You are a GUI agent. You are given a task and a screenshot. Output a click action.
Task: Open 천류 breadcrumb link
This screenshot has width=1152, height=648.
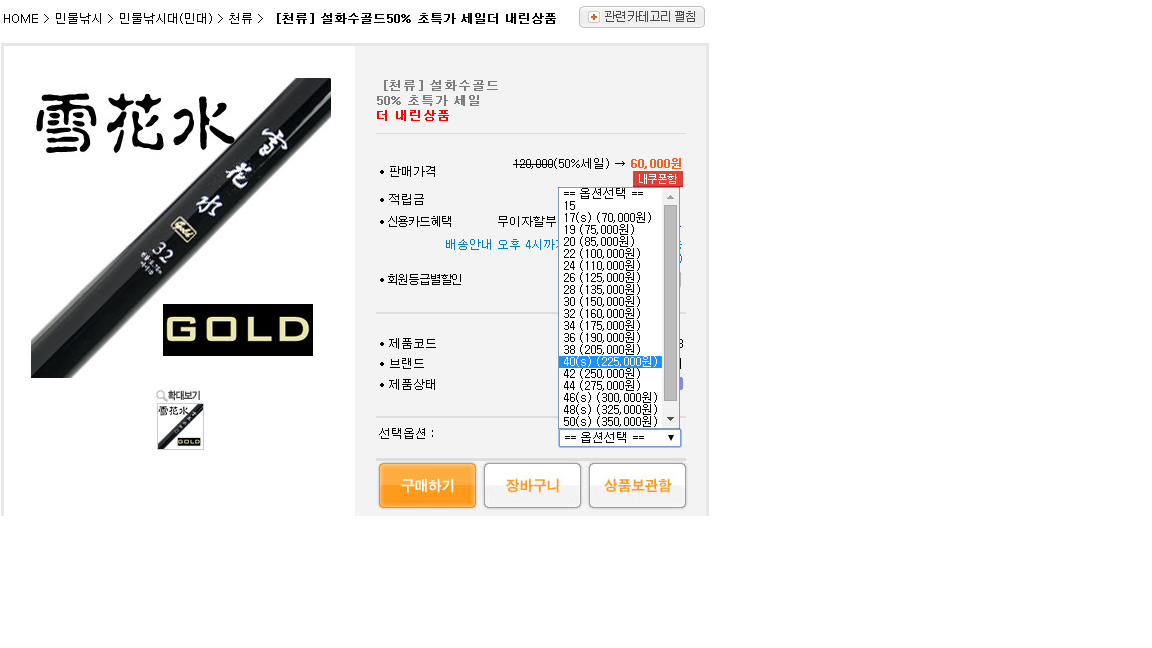(240, 18)
